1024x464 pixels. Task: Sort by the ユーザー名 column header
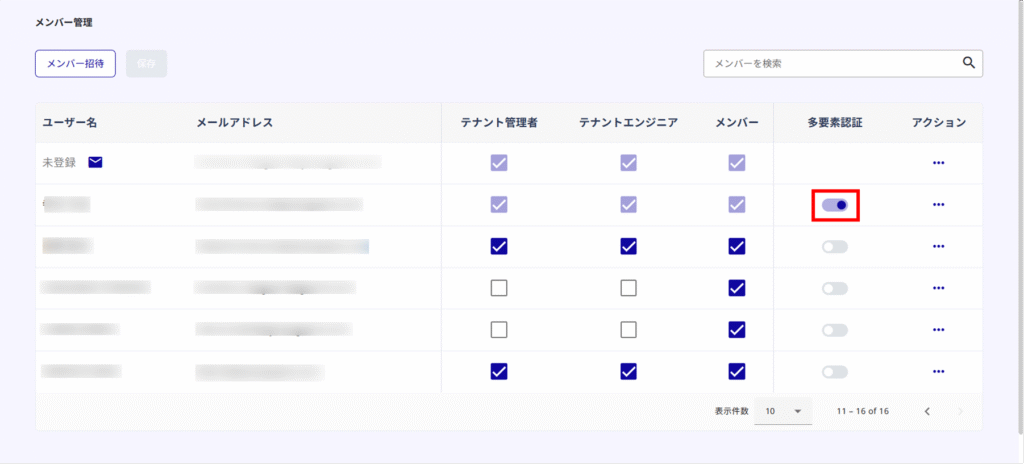pos(70,122)
